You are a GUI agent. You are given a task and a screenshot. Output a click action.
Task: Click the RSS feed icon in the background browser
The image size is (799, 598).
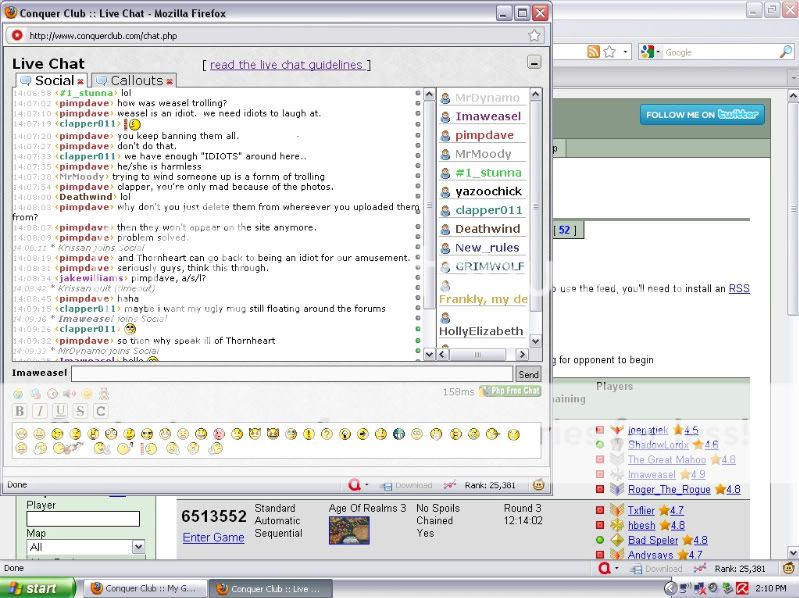click(x=593, y=51)
